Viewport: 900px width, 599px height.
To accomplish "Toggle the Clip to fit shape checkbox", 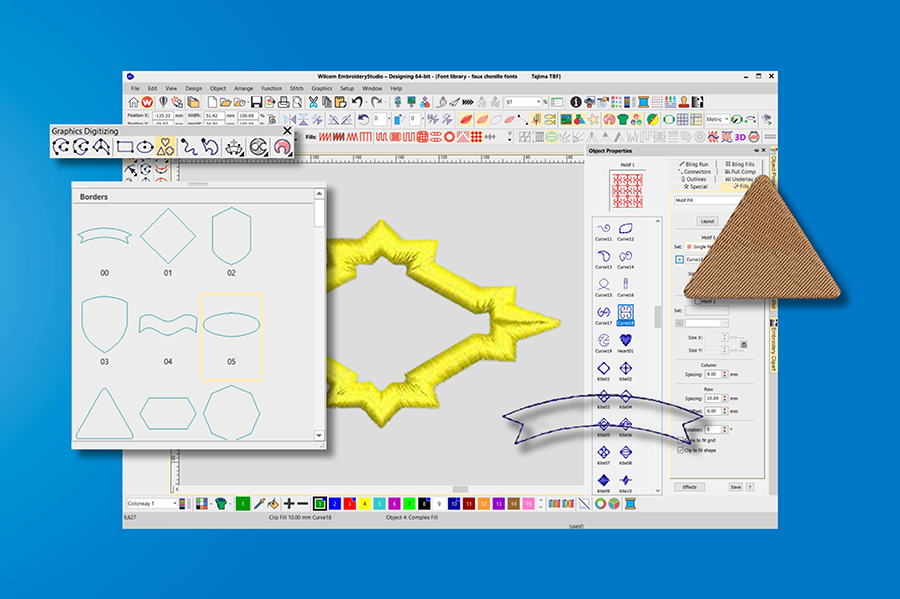I will (x=681, y=450).
